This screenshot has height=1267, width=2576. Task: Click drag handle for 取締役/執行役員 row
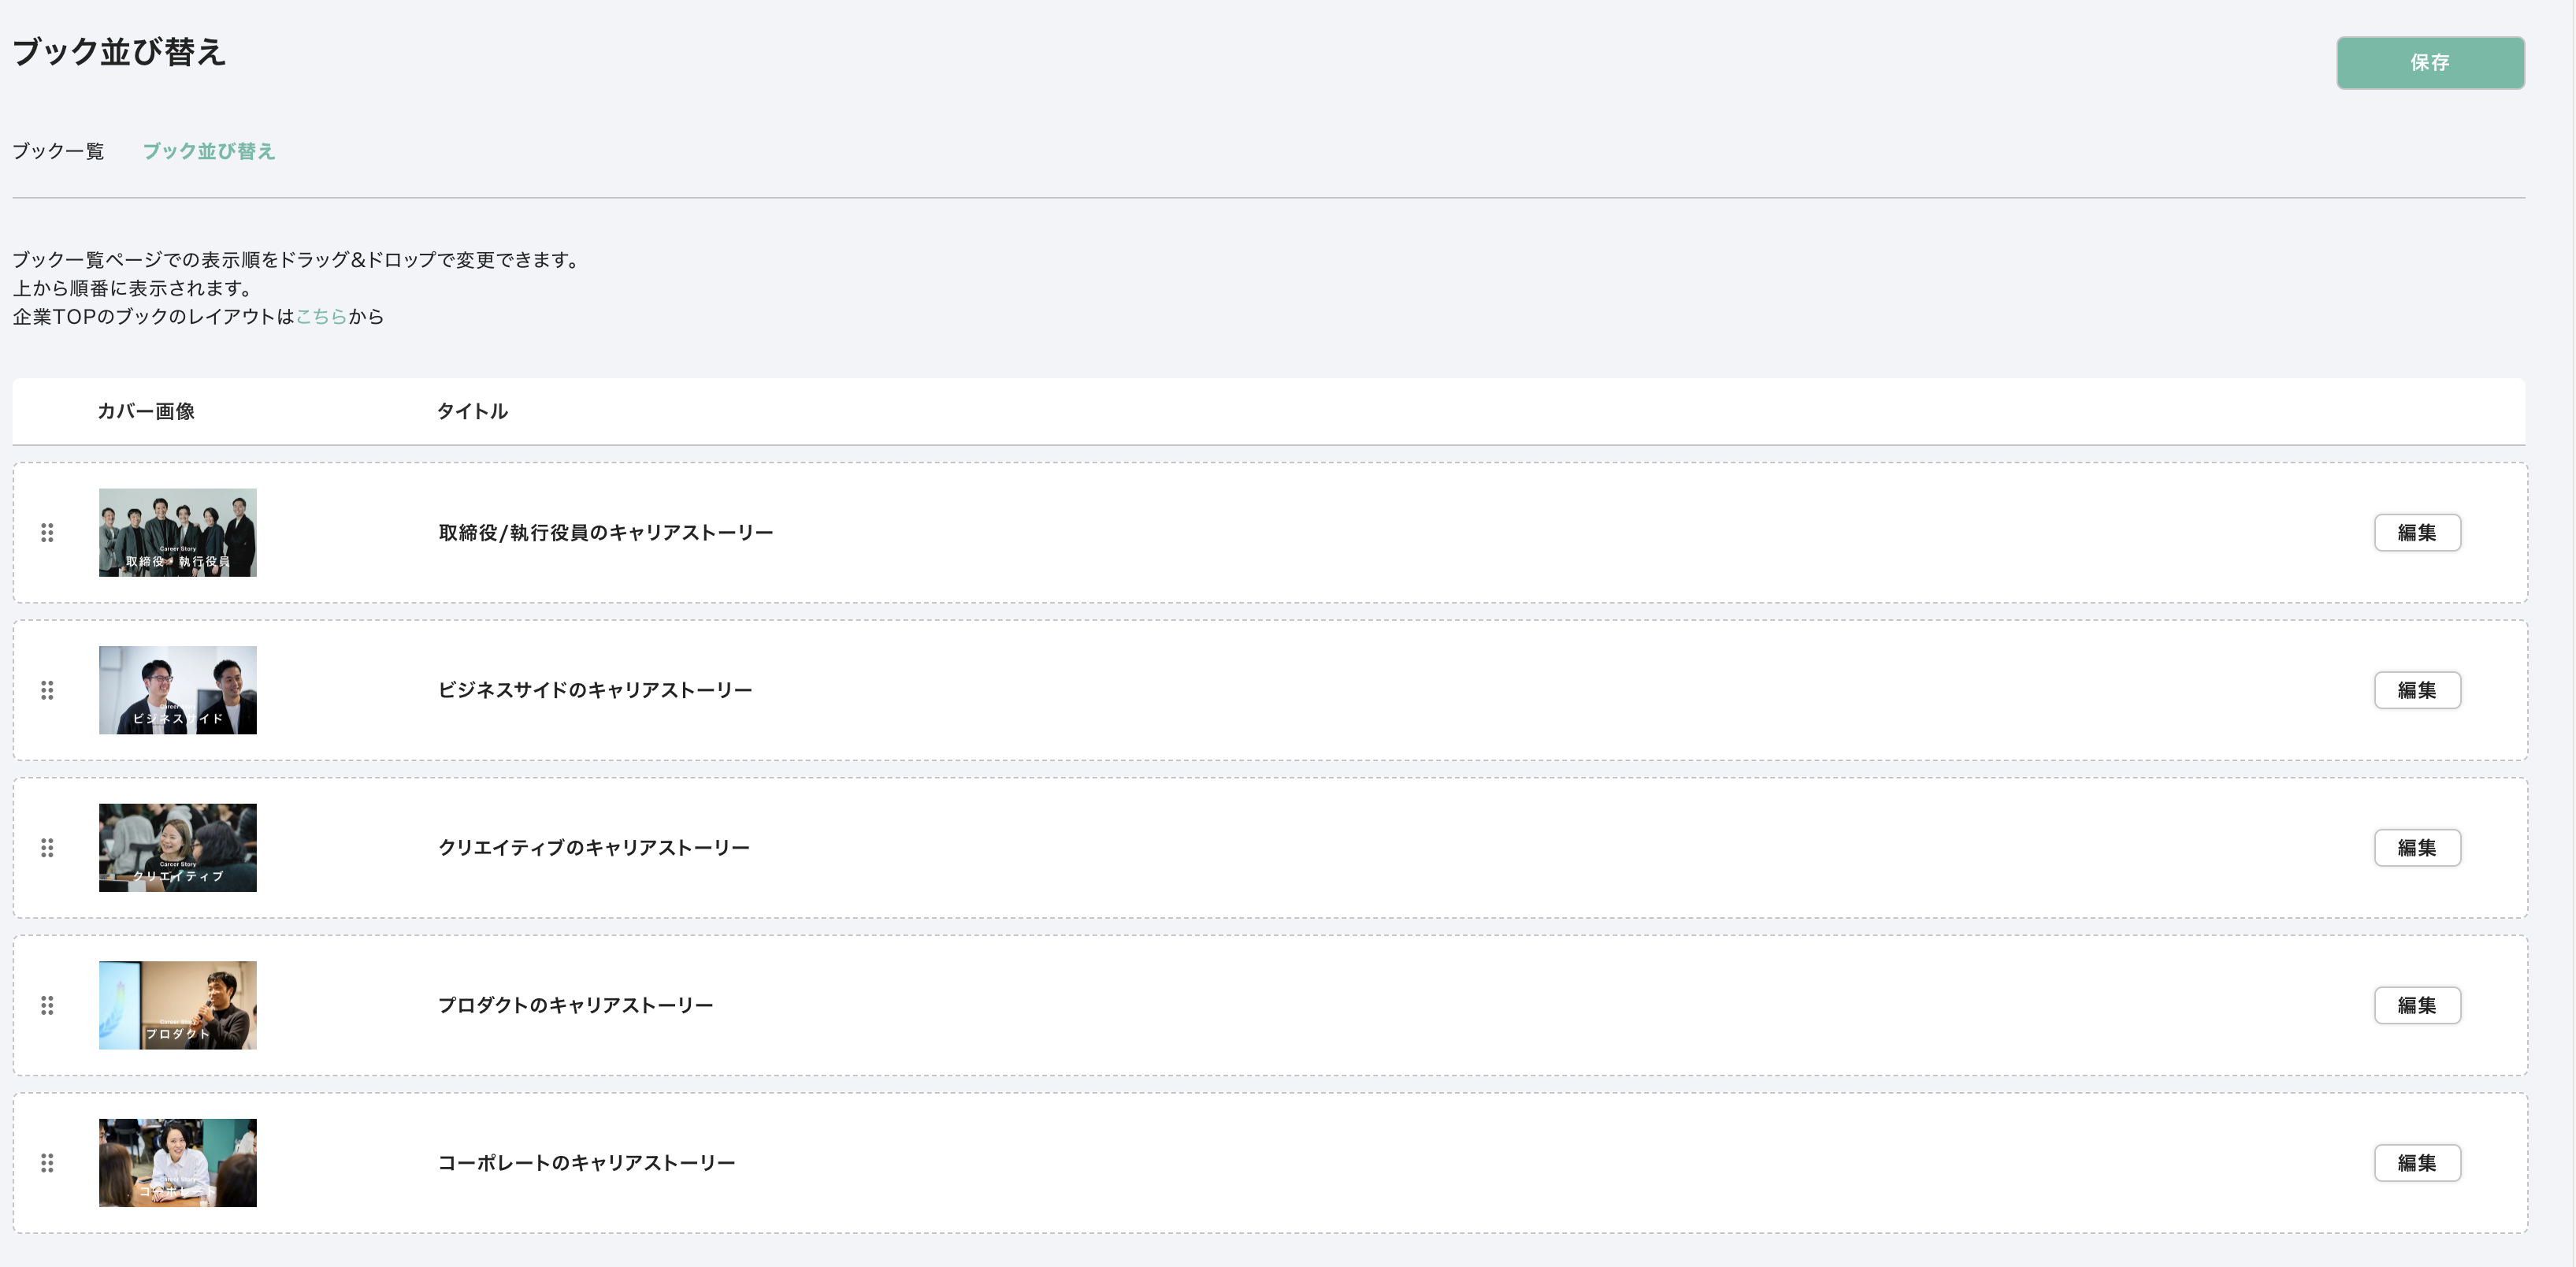click(47, 533)
